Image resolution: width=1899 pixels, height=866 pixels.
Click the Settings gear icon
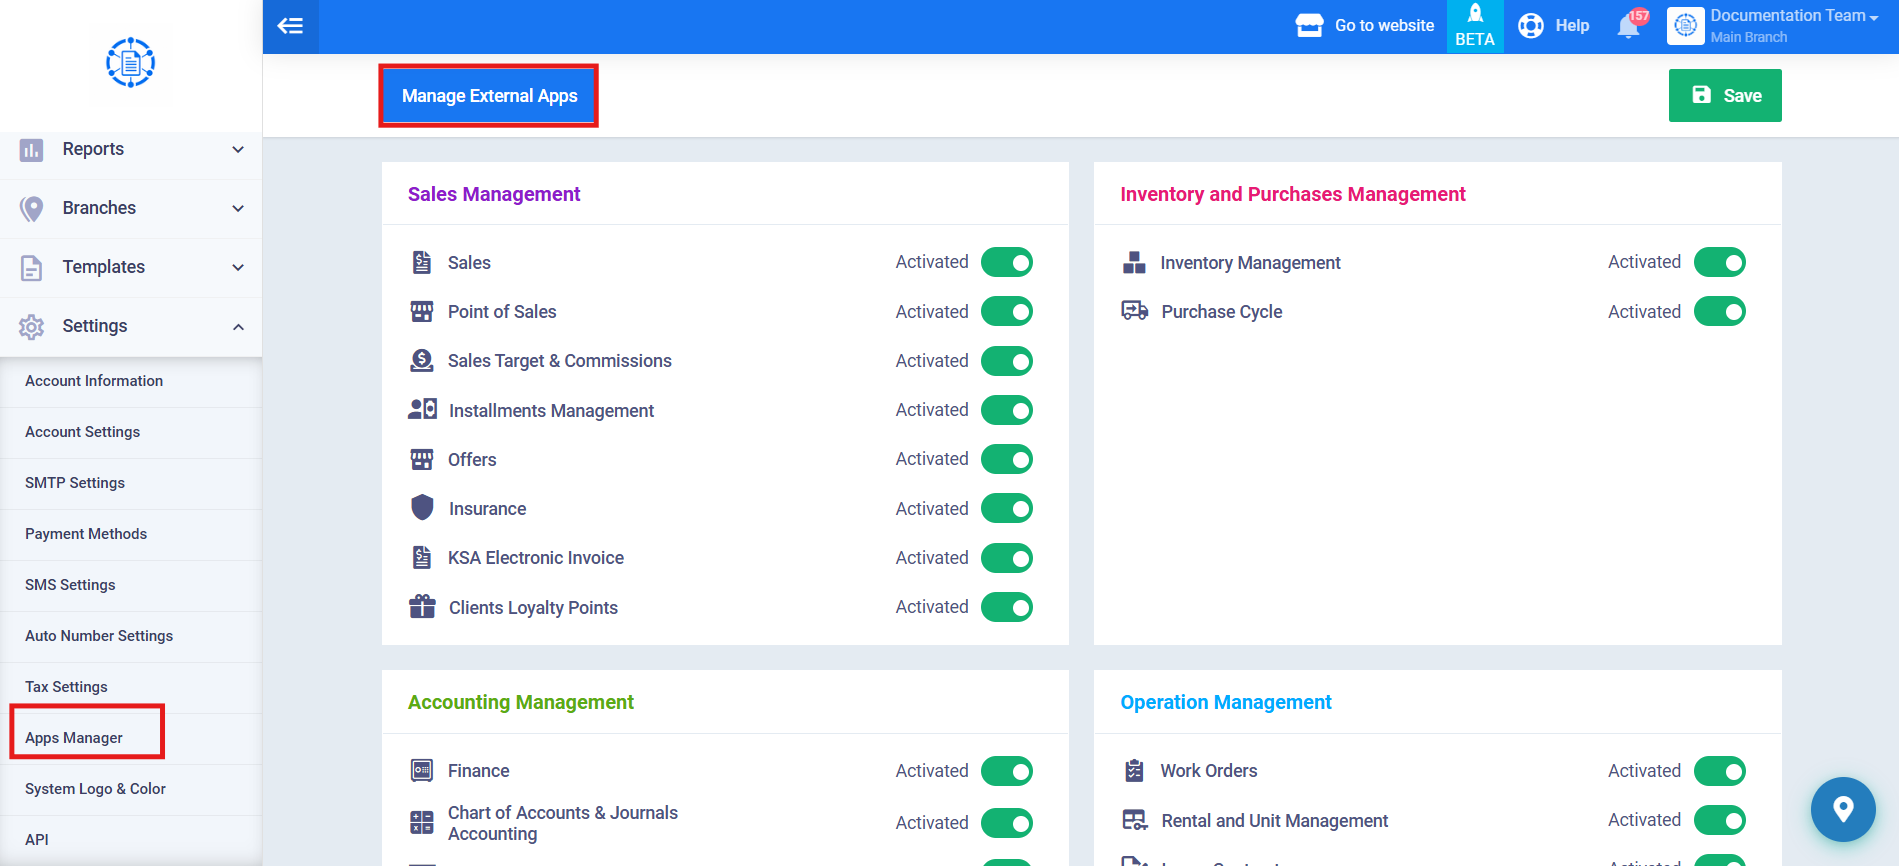click(x=32, y=327)
